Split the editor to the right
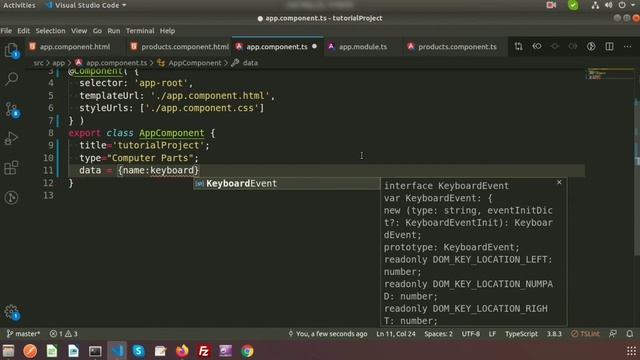The height and width of the screenshot is (360, 640). point(609,47)
